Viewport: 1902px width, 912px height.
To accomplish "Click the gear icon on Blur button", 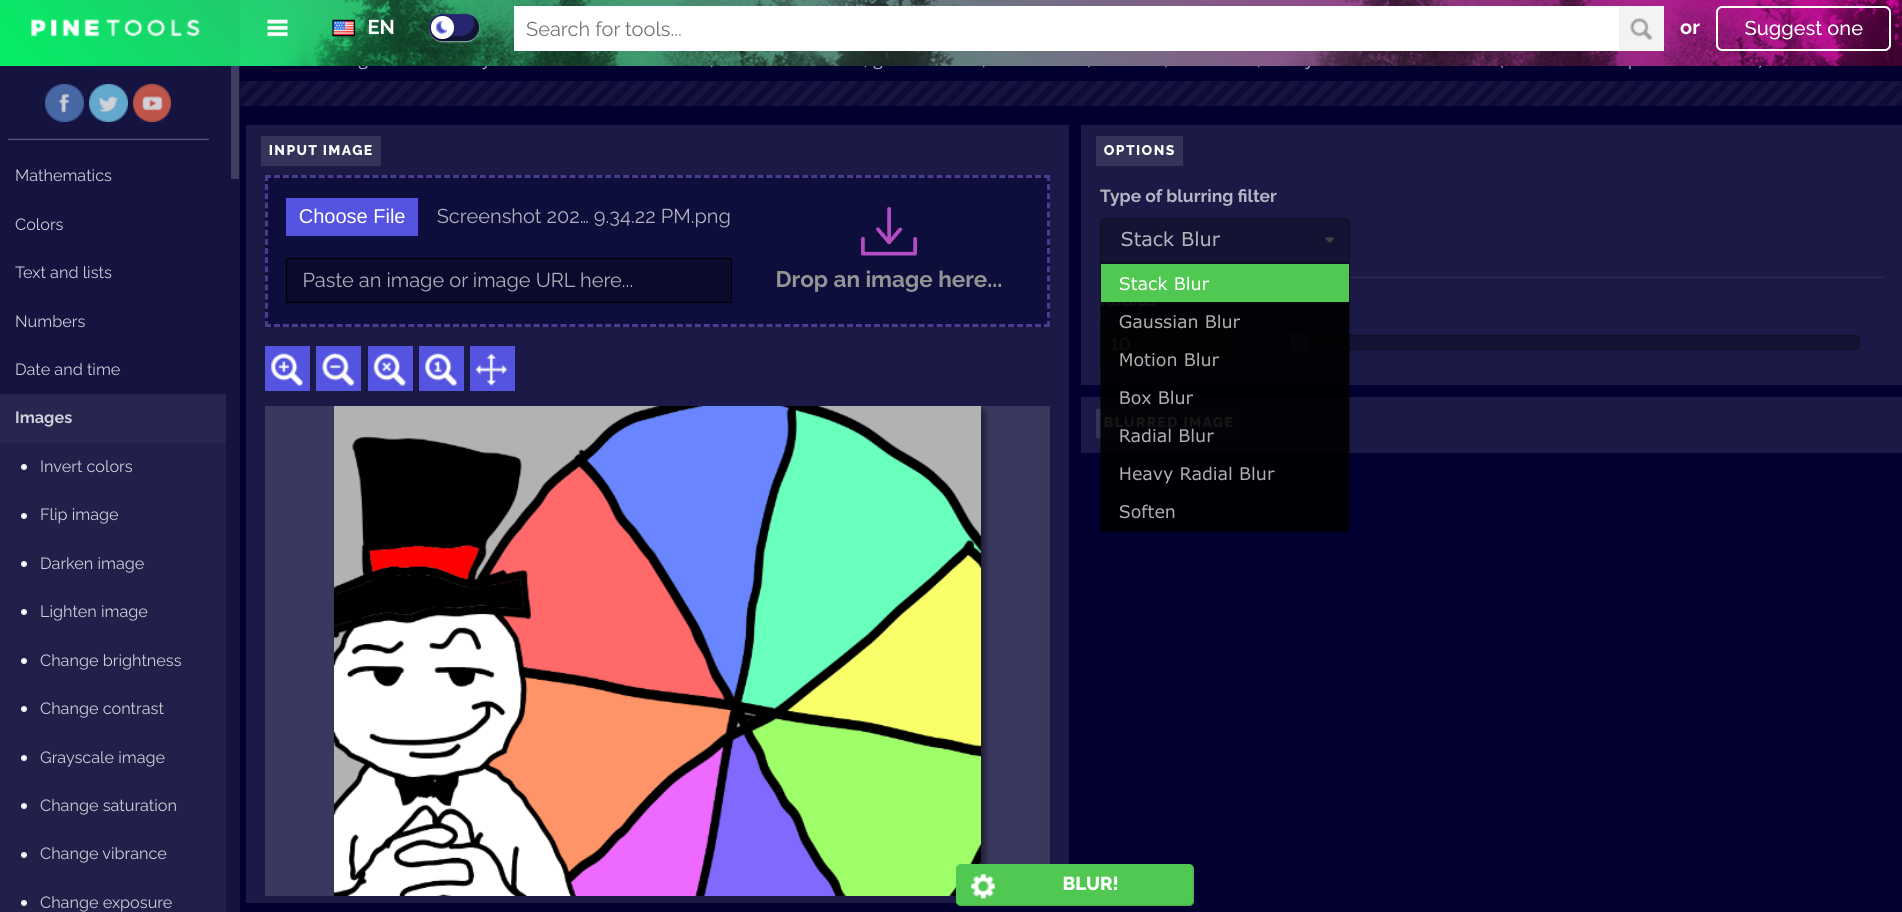I will tap(983, 886).
